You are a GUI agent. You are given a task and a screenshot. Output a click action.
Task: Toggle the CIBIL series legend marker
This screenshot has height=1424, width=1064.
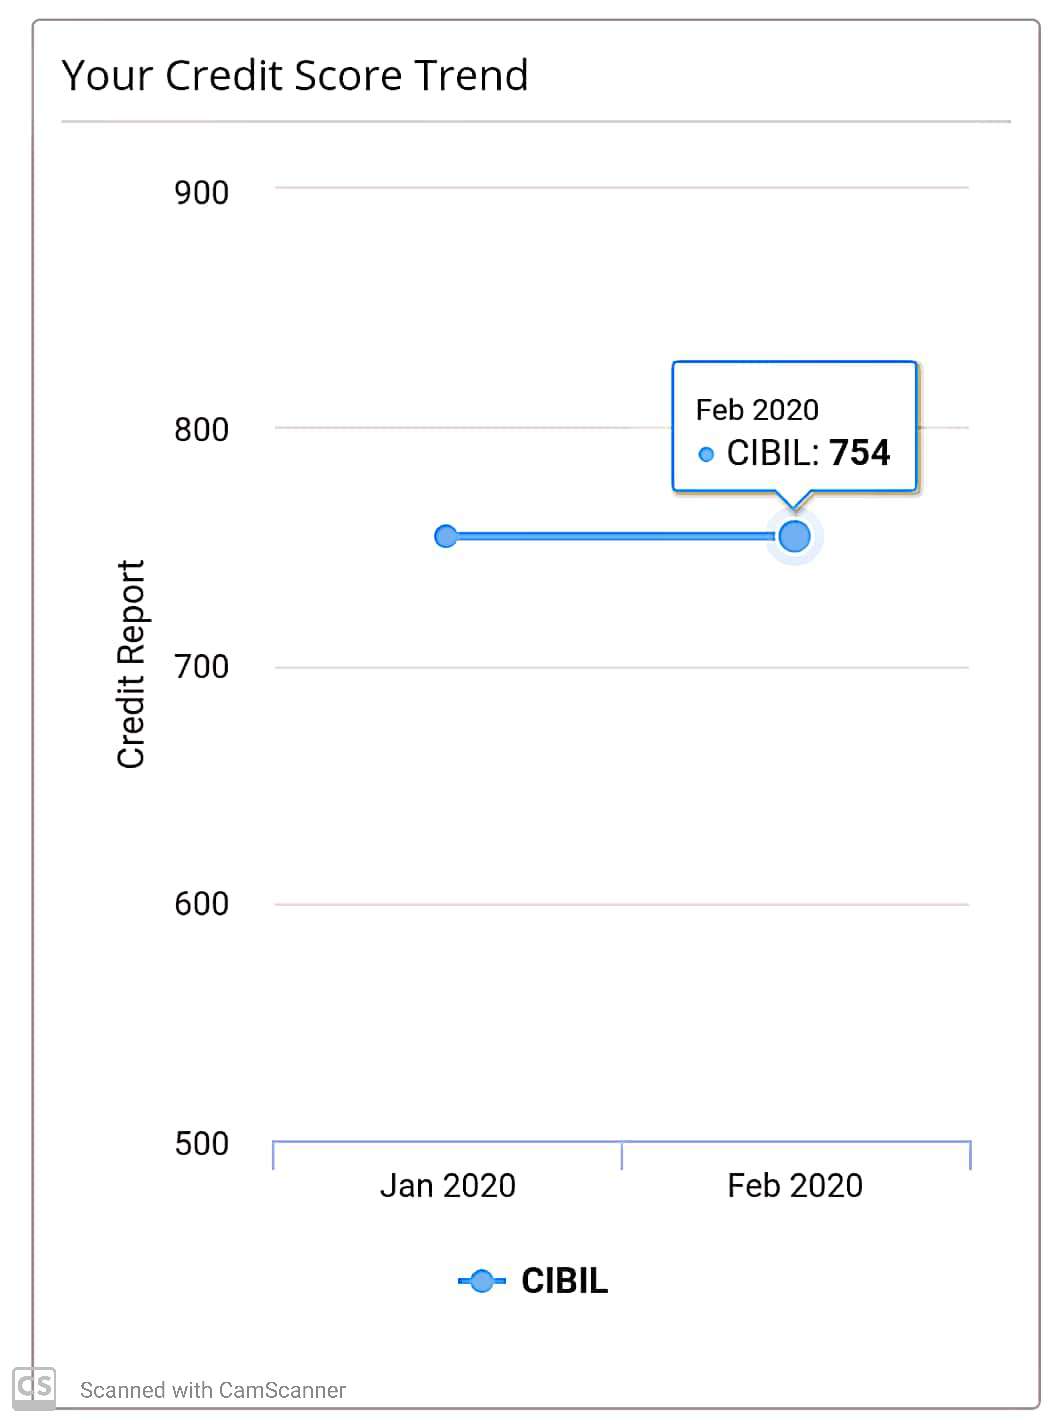[482, 1281]
